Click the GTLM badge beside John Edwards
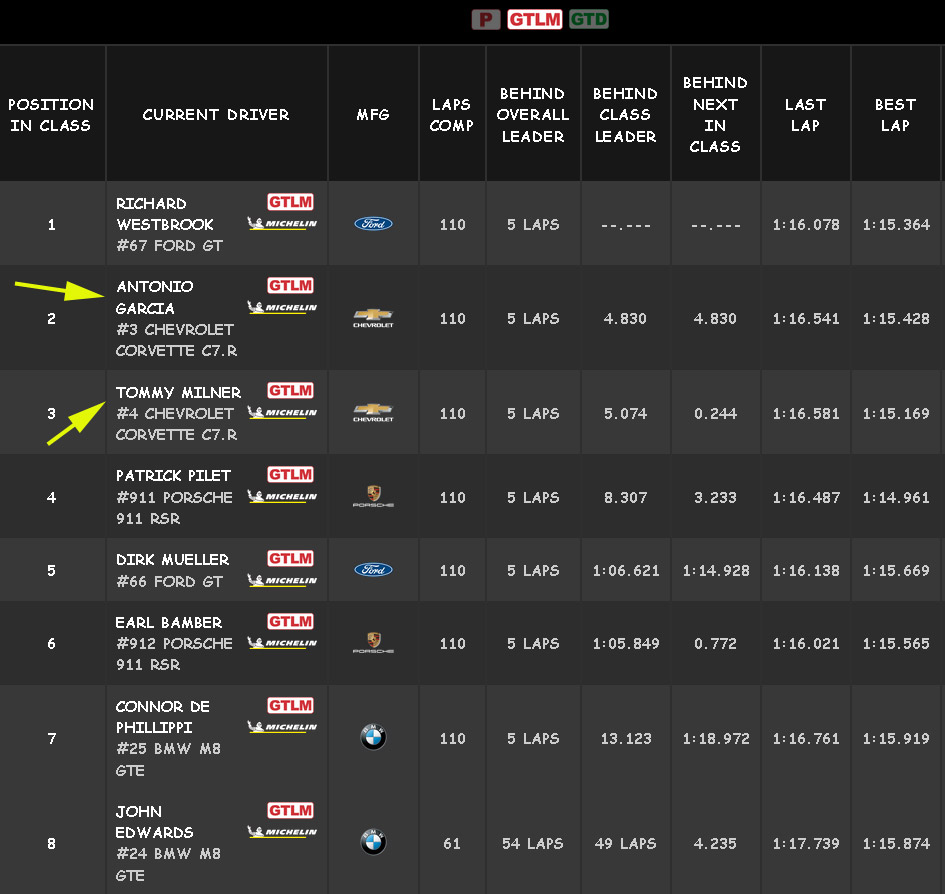The width and height of the screenshot is (945, 894). (290, 810)
